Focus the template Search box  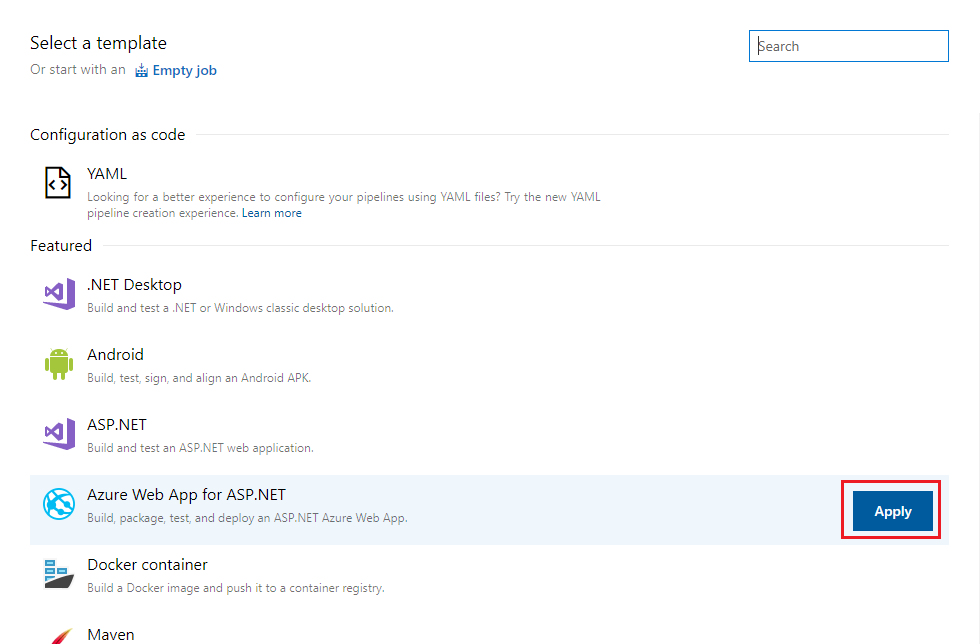point(849,46)
